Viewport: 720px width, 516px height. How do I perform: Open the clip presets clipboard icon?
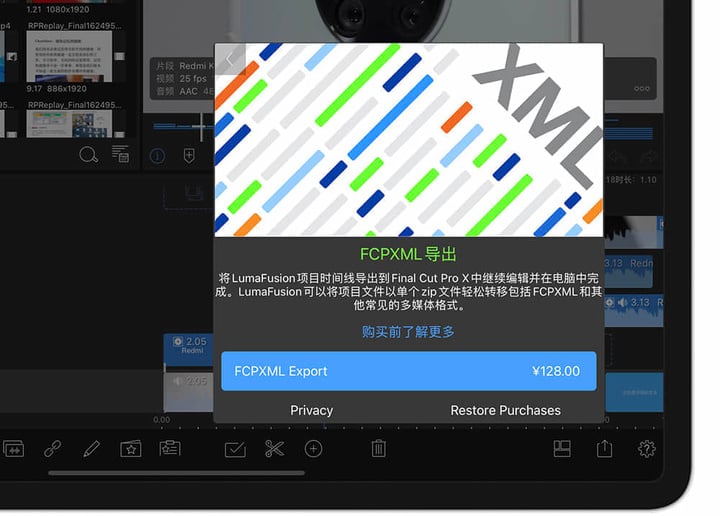(x=170, y=448)
